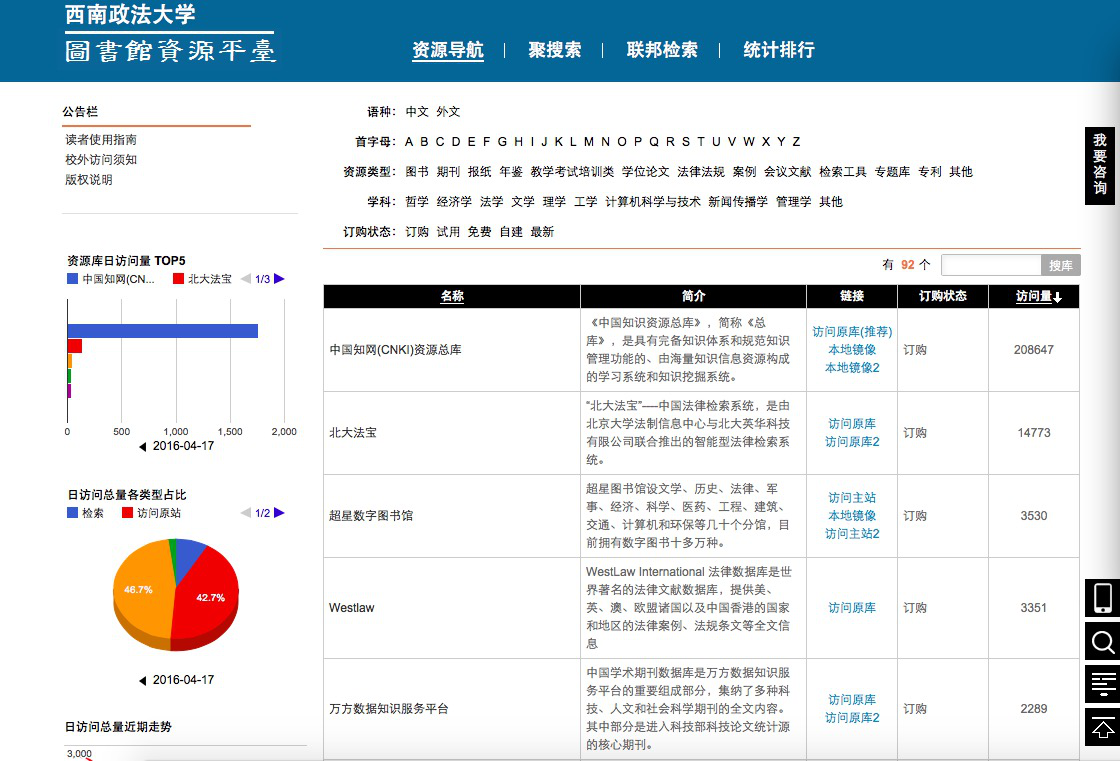Screen dimensions: 1120x761
Task: Open the 我要咨询 consultation side tab
Action: [x=1100, y=165]
